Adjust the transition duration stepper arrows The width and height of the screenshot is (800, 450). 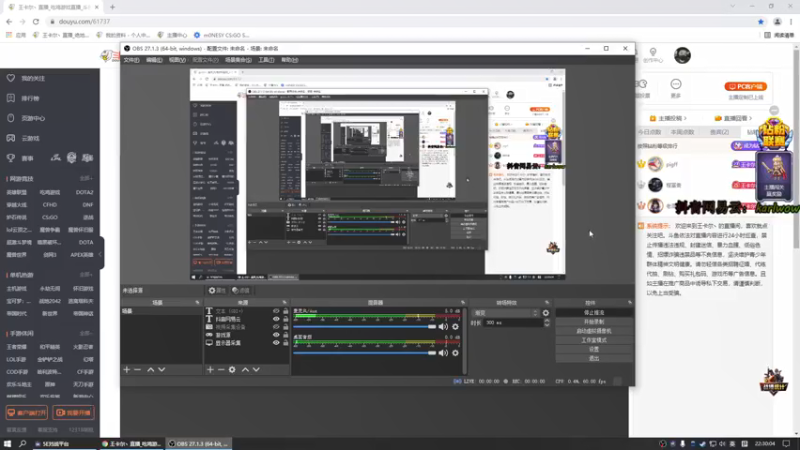click(x=546, y=323)
